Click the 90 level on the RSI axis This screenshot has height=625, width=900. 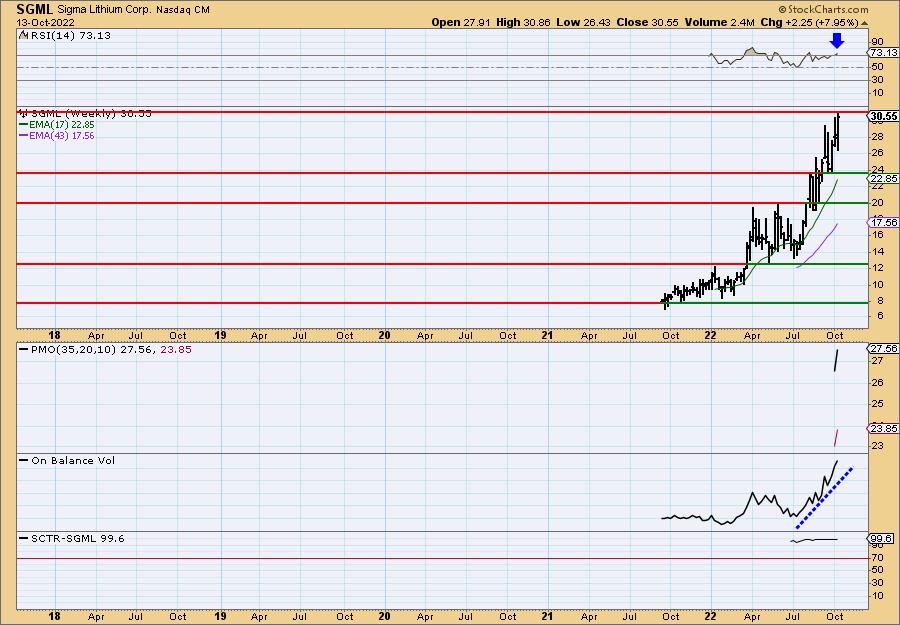[877, 41]
